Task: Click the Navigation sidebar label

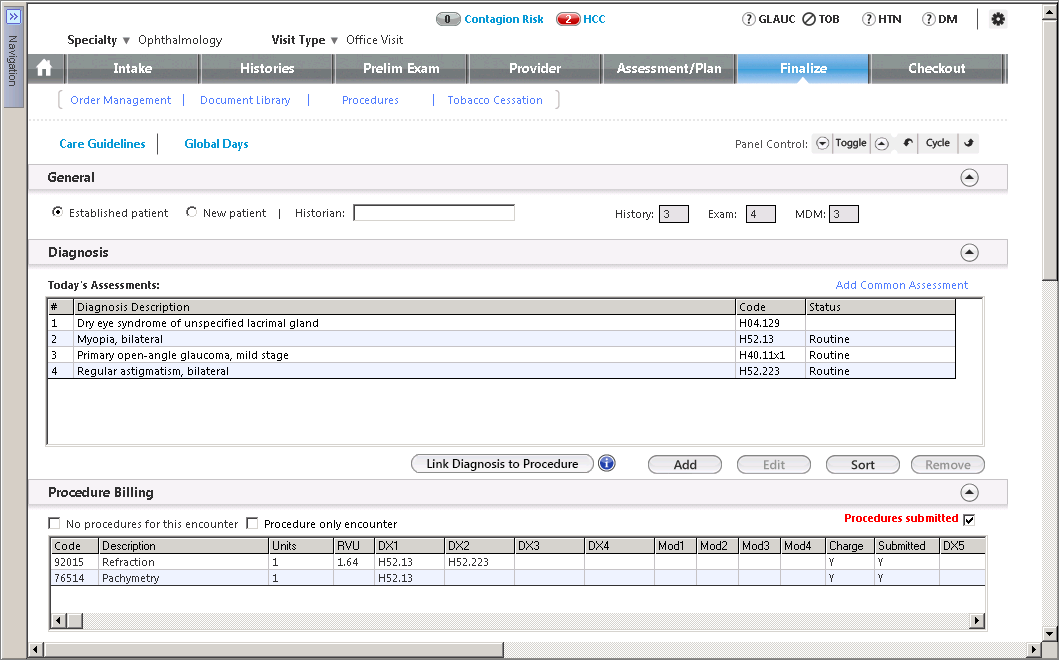Action: (13, 61)
